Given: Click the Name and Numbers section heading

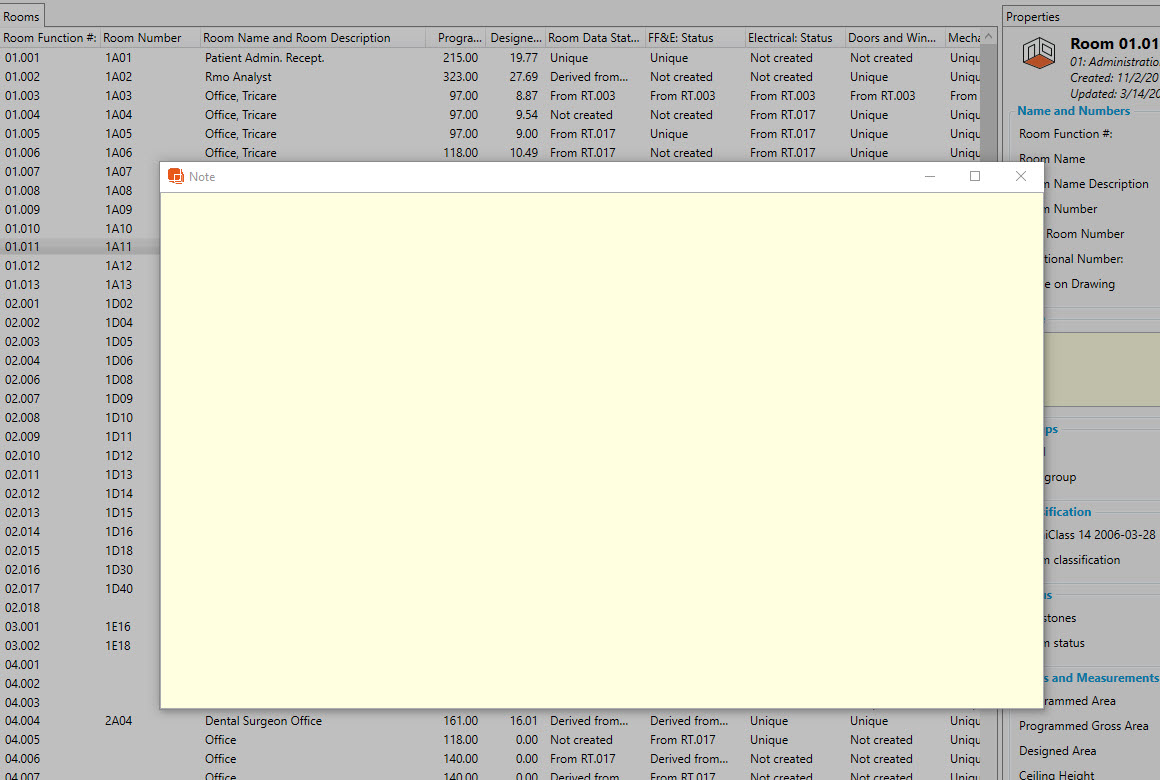Looking at the screenshot, I should tap(1073, 111).
